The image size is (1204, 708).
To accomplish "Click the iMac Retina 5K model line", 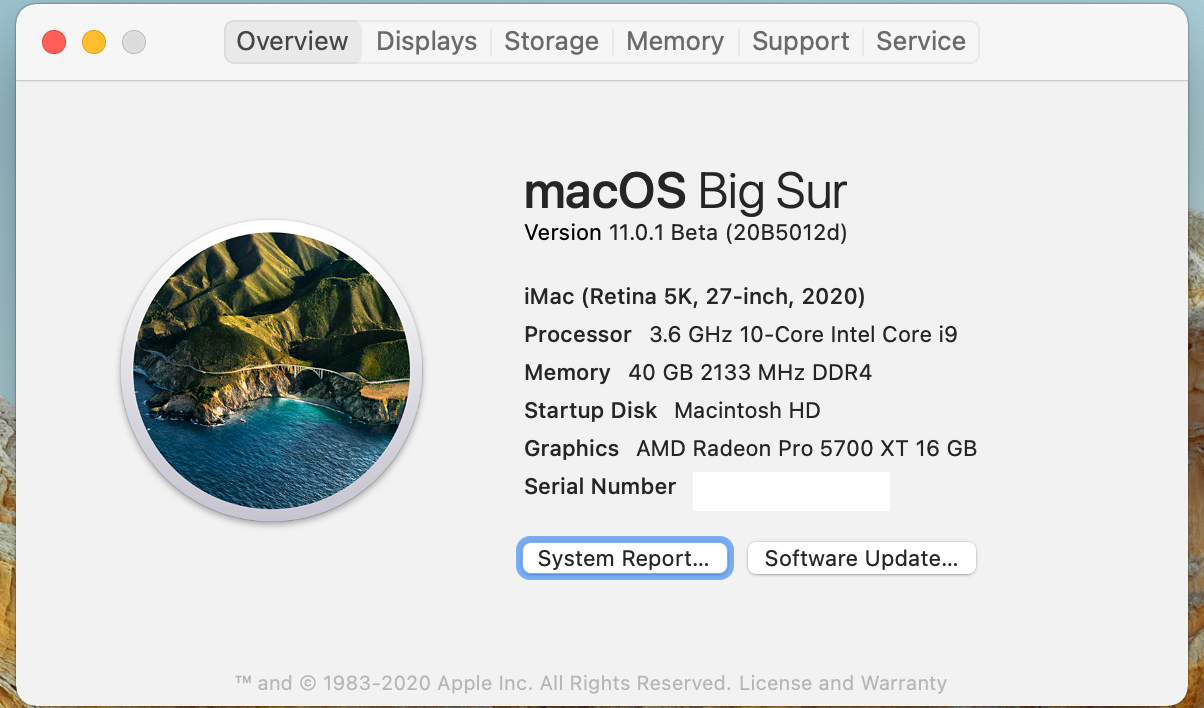I will pyautogui.click(x=694, y=297).
